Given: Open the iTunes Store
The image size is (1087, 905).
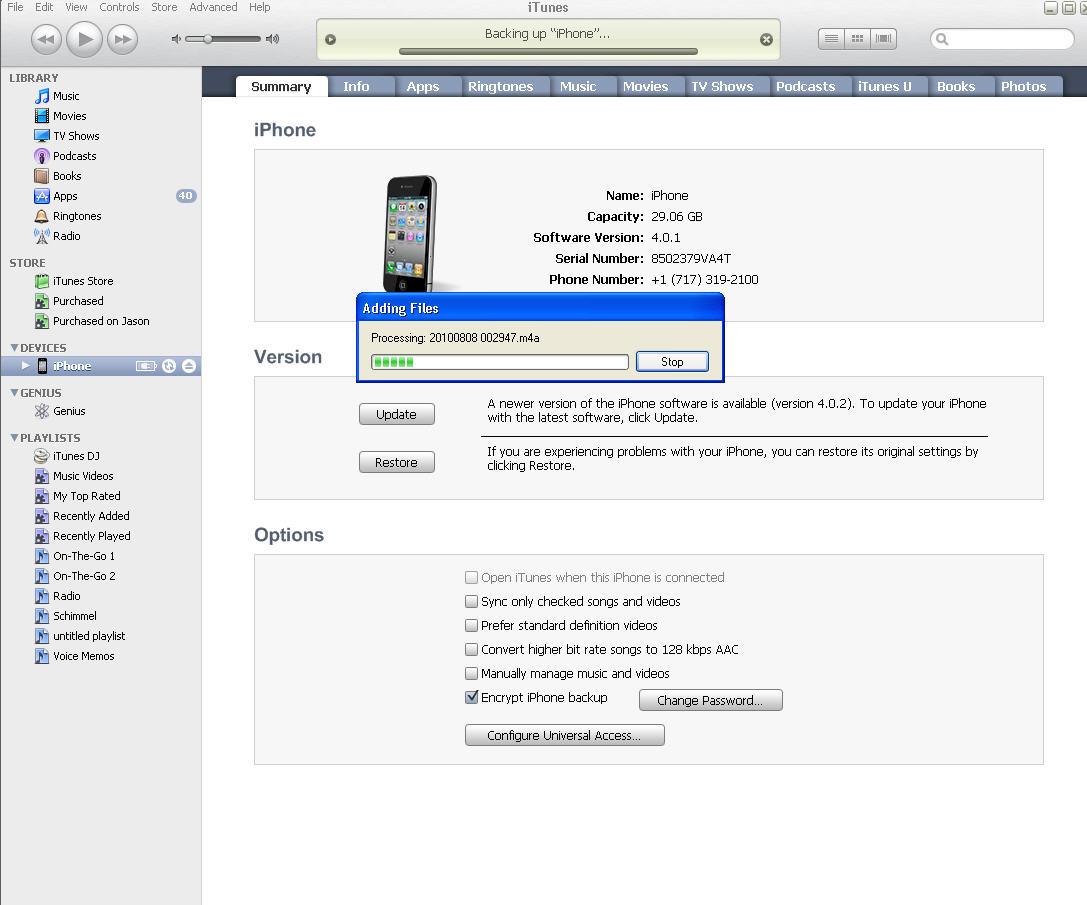Looking at the screenshot, I should pos(82,281).
